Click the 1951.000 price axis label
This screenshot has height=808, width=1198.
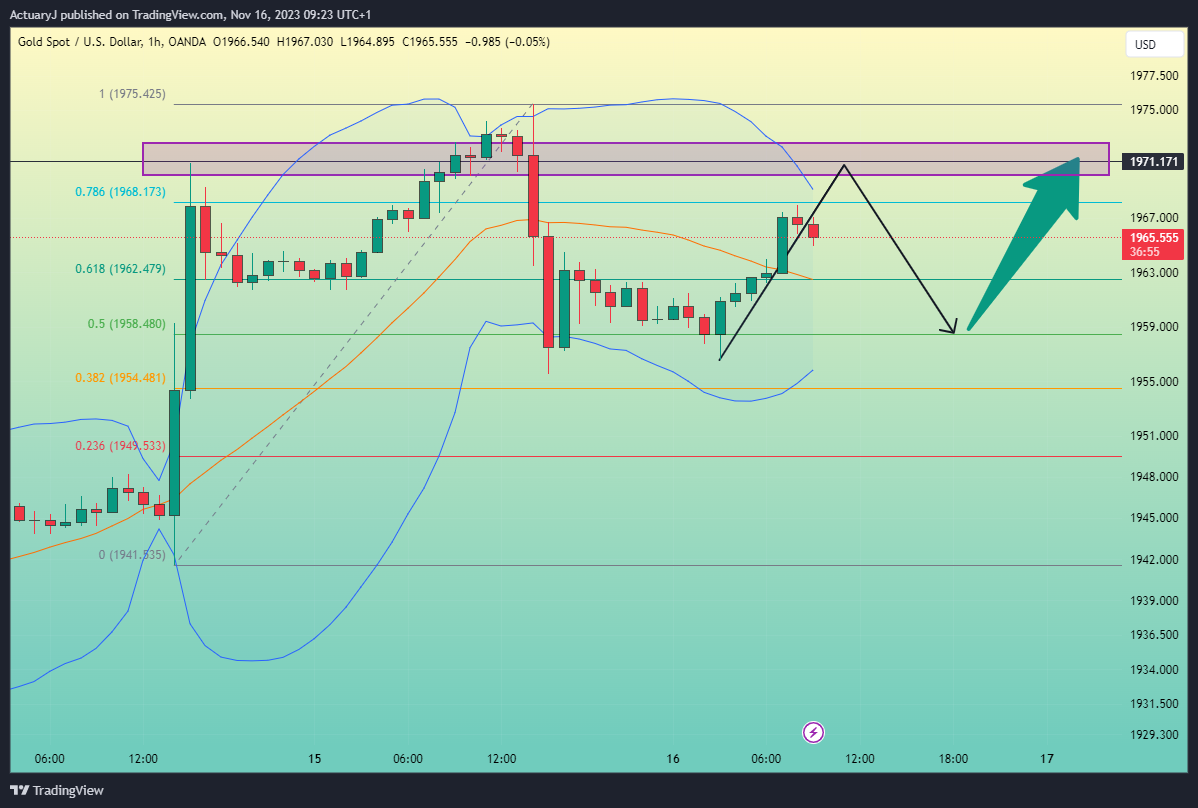pyautogui.click(x=1154, y=436)
